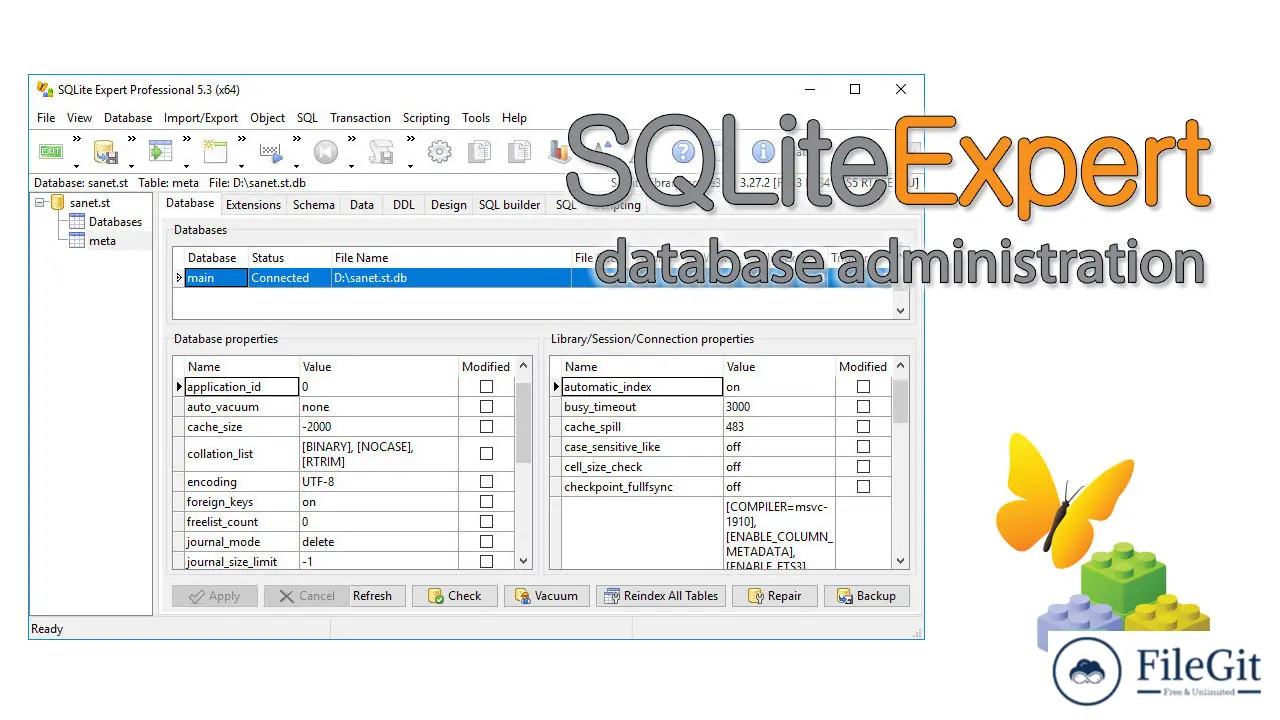Open the Import/Export menu
Image resolution: width=1280 pixels, height=720 pixels.
(201, 117)
